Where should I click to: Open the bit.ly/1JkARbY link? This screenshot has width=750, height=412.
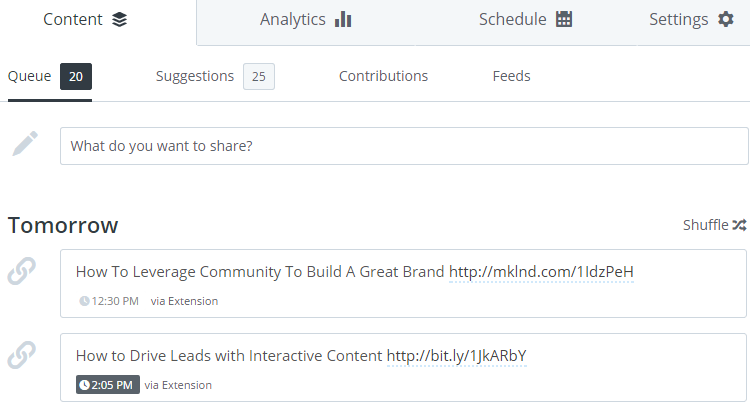coord(456,356)
